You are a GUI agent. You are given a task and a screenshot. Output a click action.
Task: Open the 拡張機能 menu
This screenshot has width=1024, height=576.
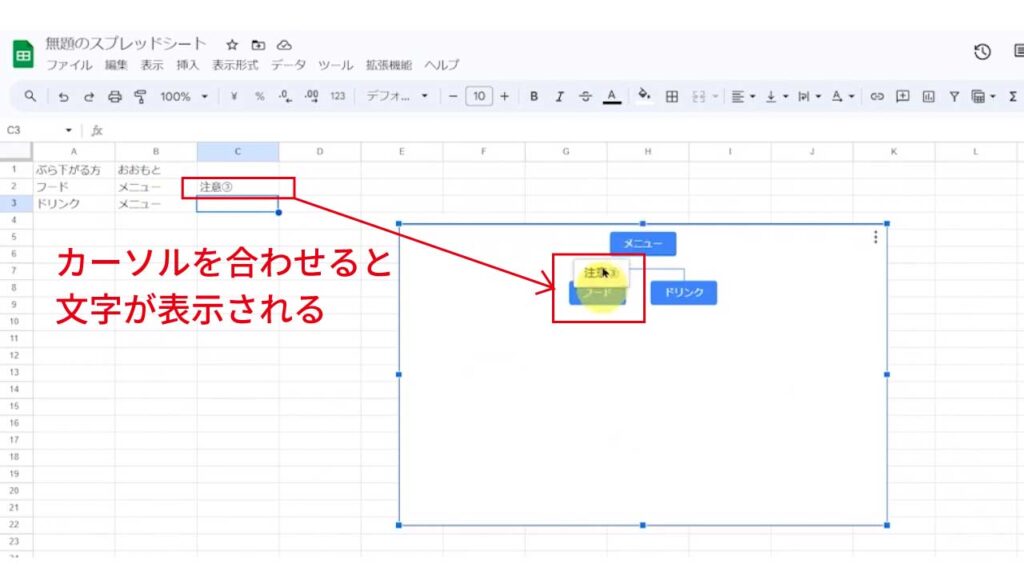389,65
